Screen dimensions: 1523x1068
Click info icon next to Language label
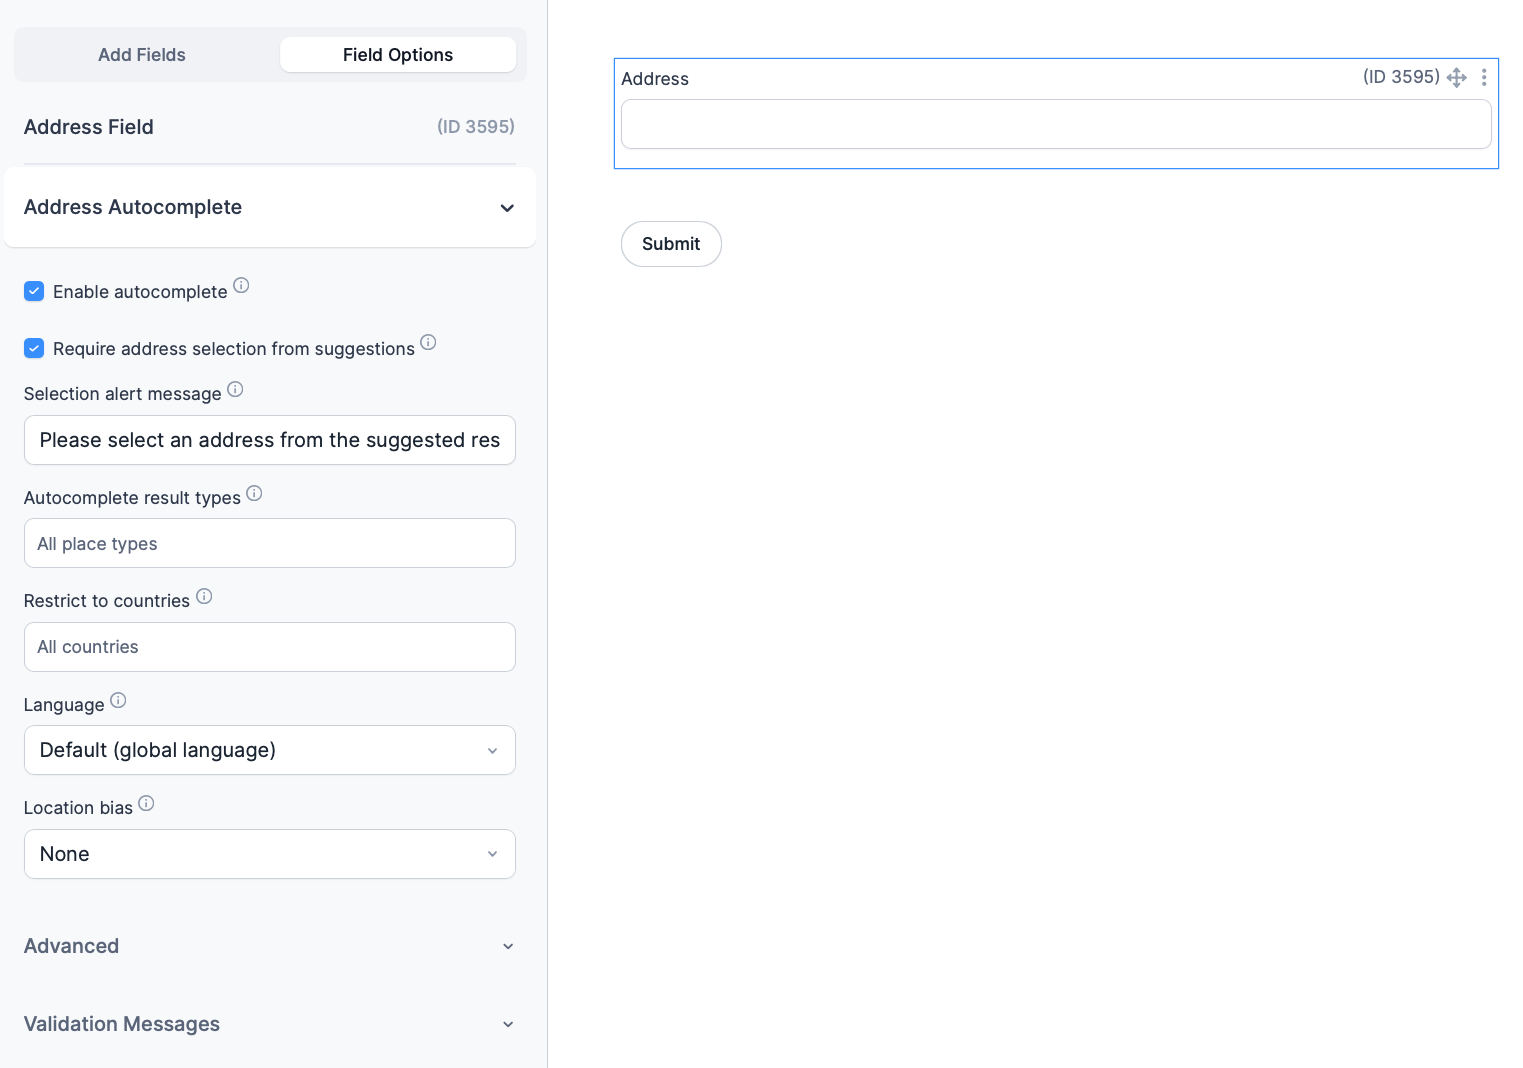coord(118,700)
